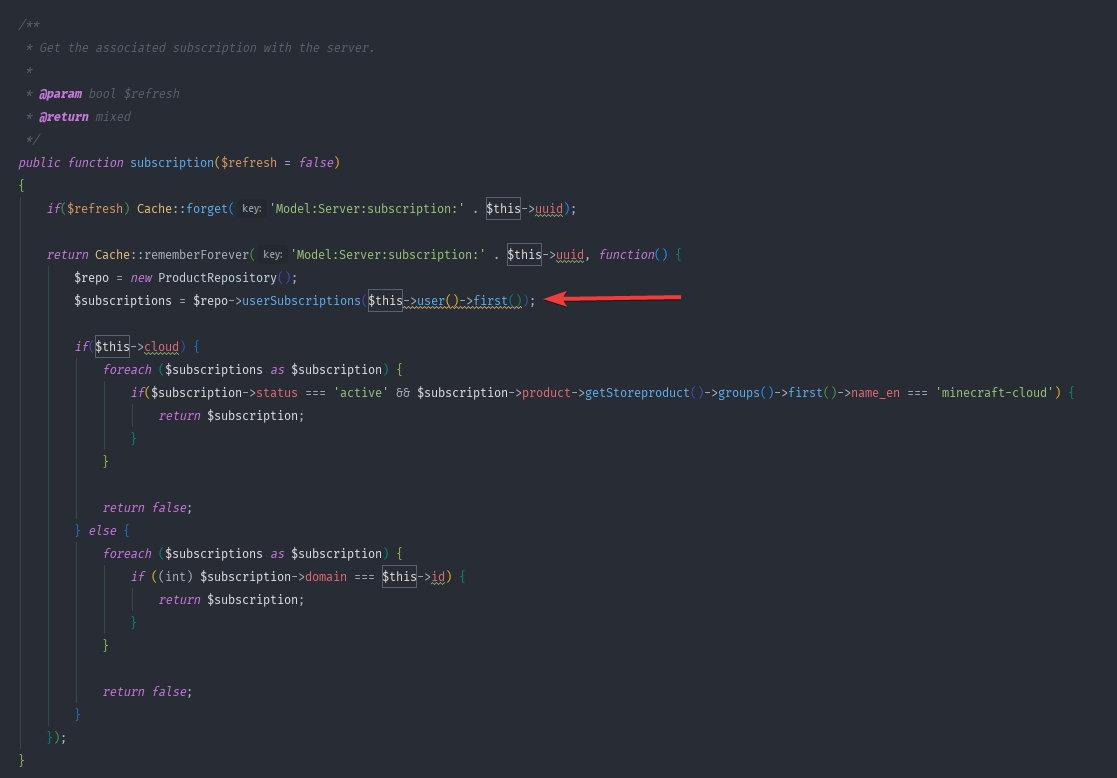Click the (int) type cast
The width and height of the screenshot is (1117, 778).
pos(176,577)
